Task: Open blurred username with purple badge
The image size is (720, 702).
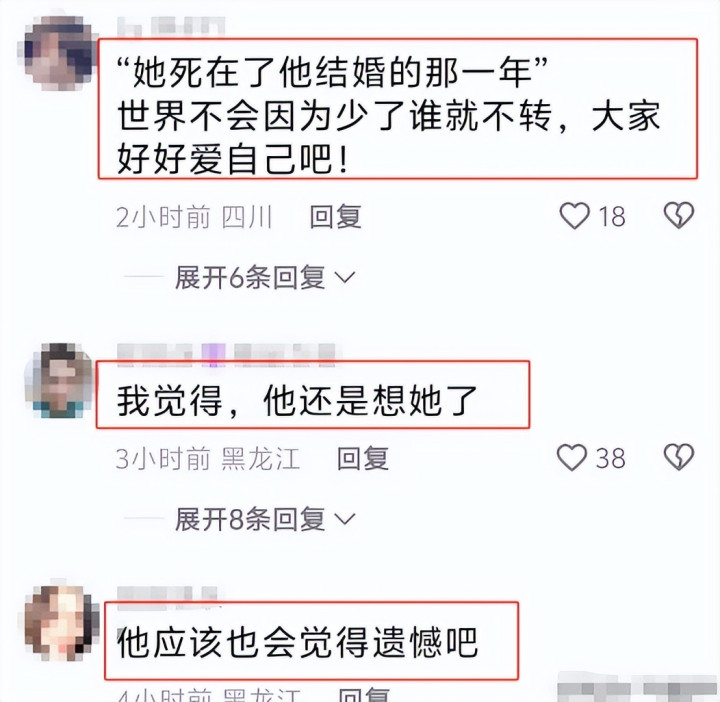Action: point(226,355)
